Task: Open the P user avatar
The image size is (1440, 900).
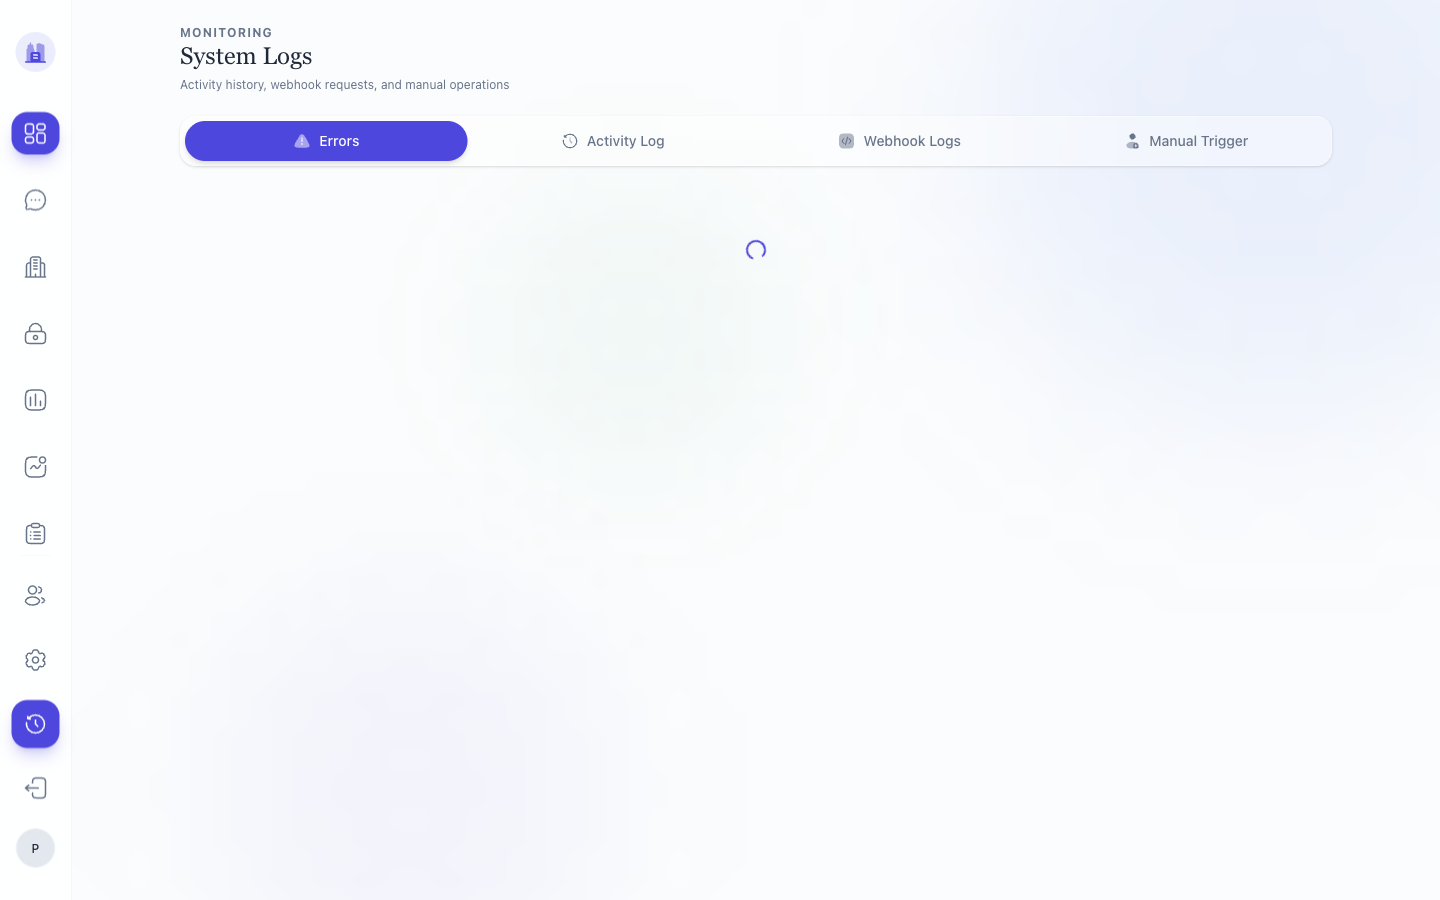Action: [x=35, y=848]
